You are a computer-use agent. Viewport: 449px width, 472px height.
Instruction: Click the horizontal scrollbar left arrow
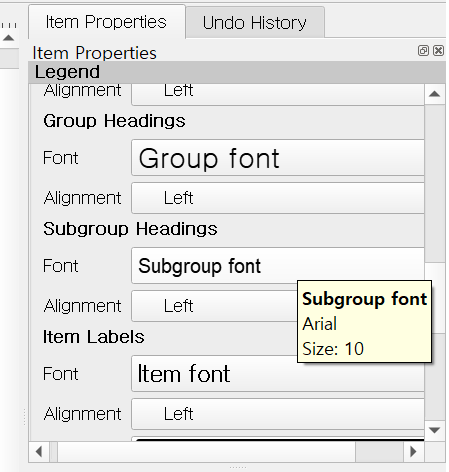[39, 452]
